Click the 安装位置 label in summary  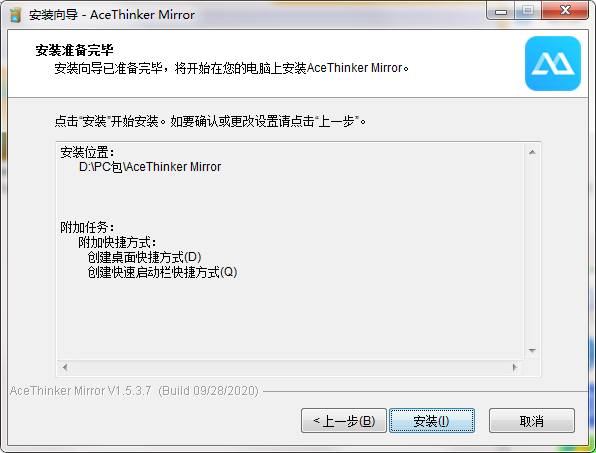pos(87,152)
